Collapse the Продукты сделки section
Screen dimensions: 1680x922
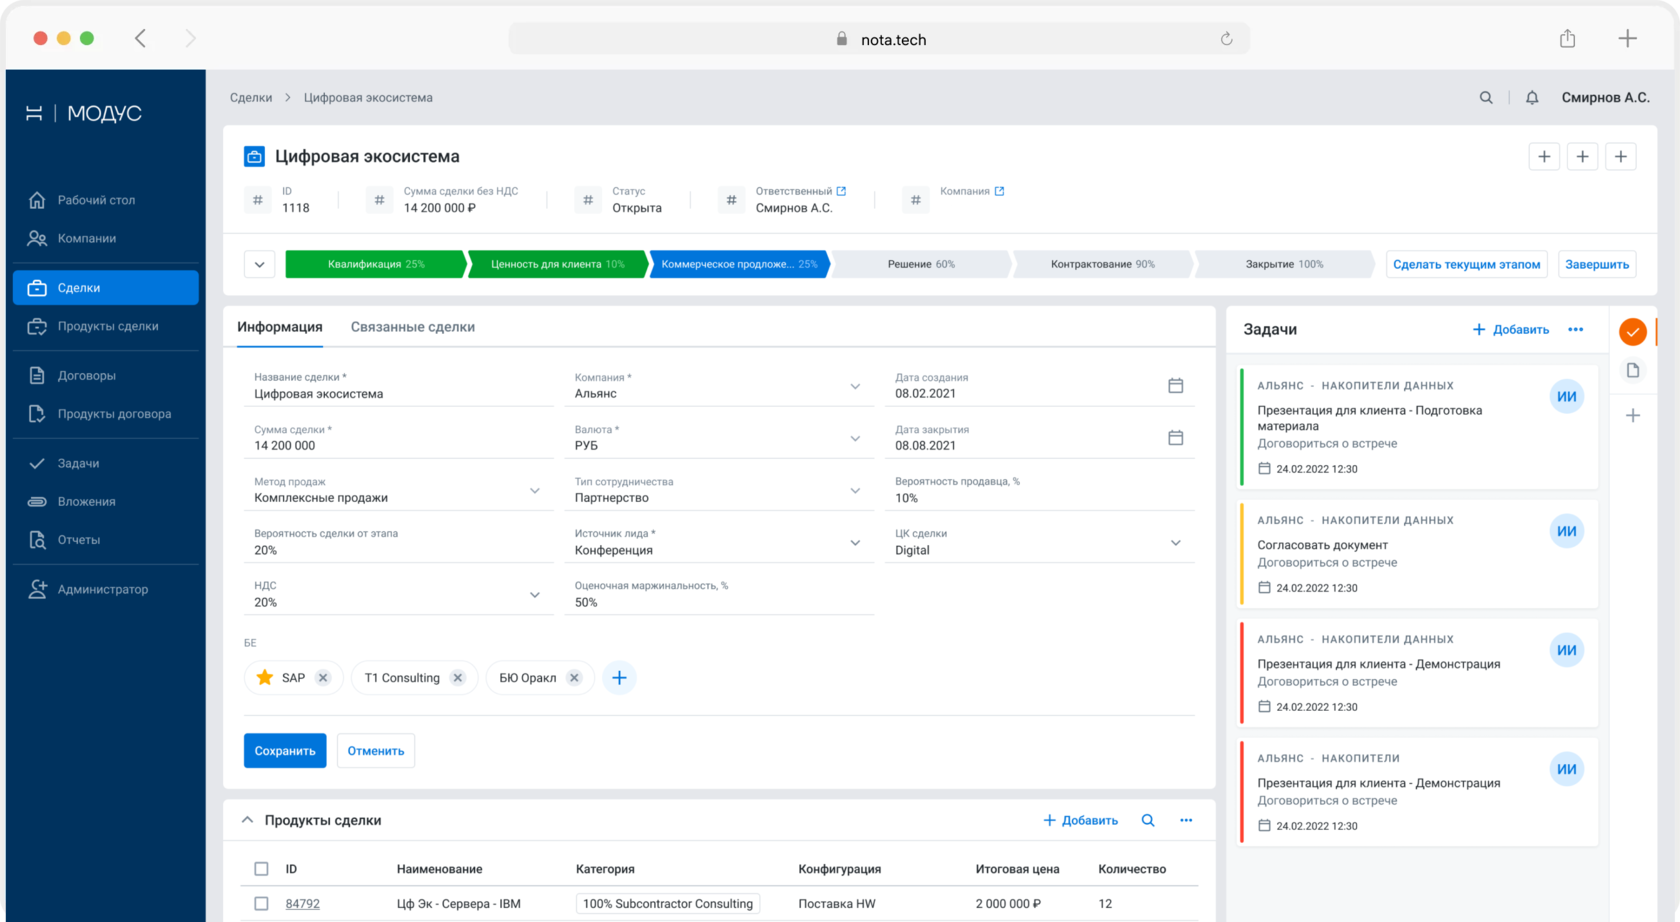[247, 820]
